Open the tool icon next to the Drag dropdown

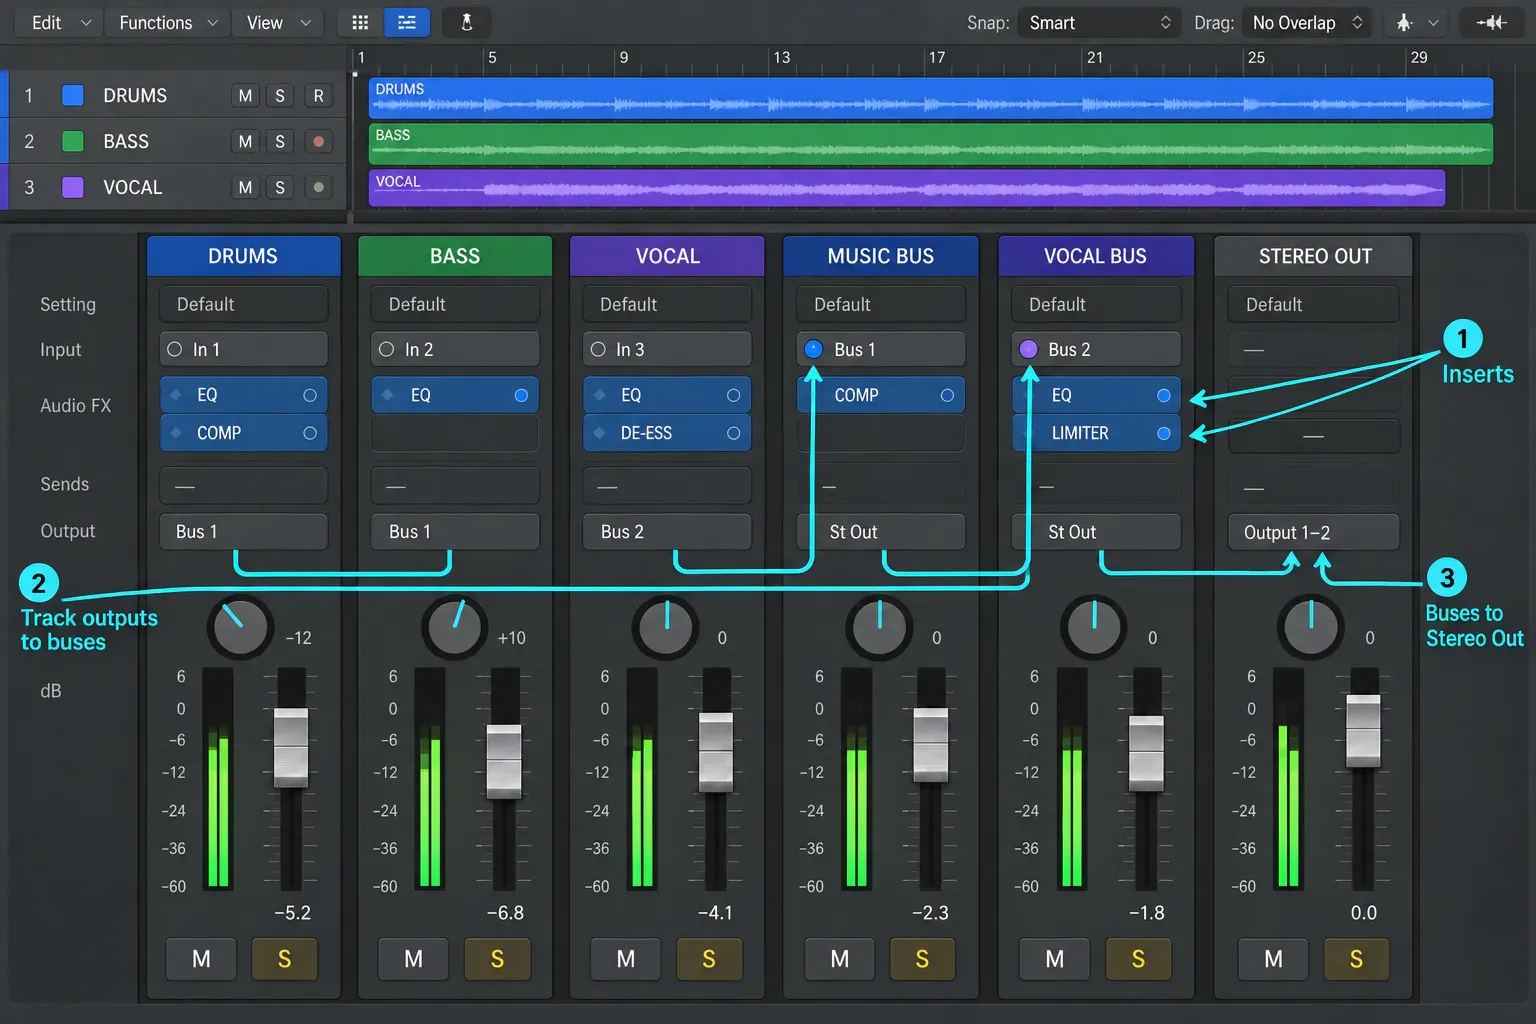tap(1416, 22)
